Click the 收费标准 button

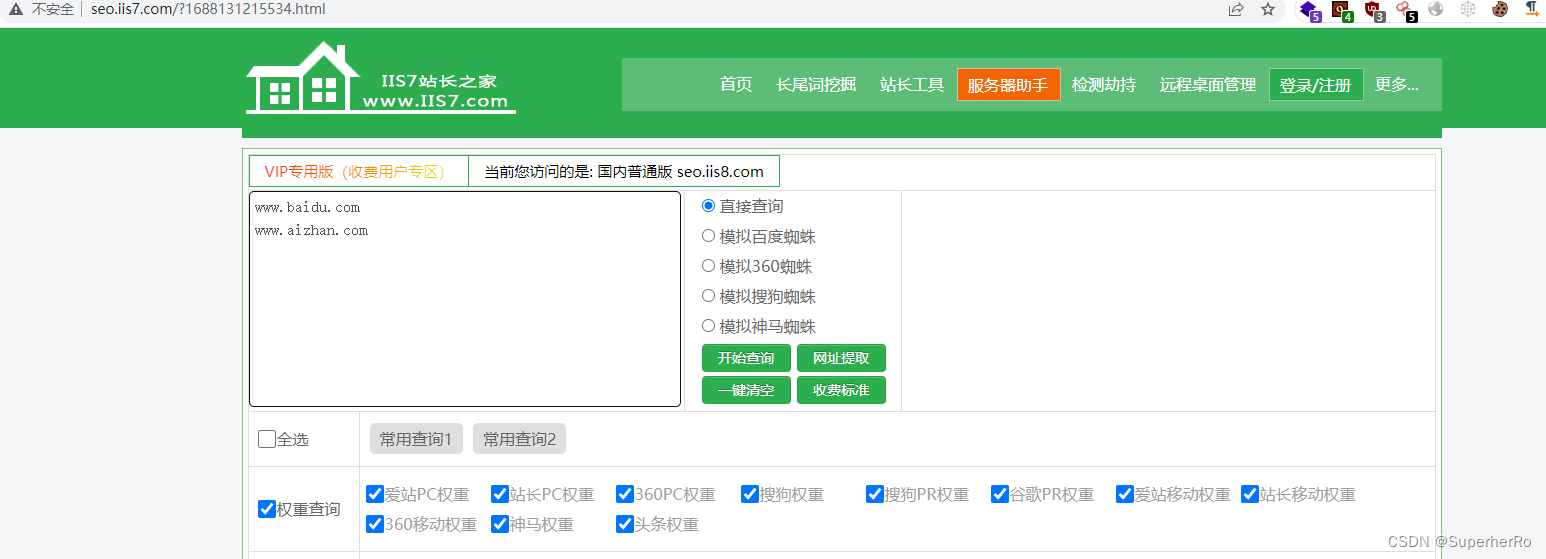[841, 390]
